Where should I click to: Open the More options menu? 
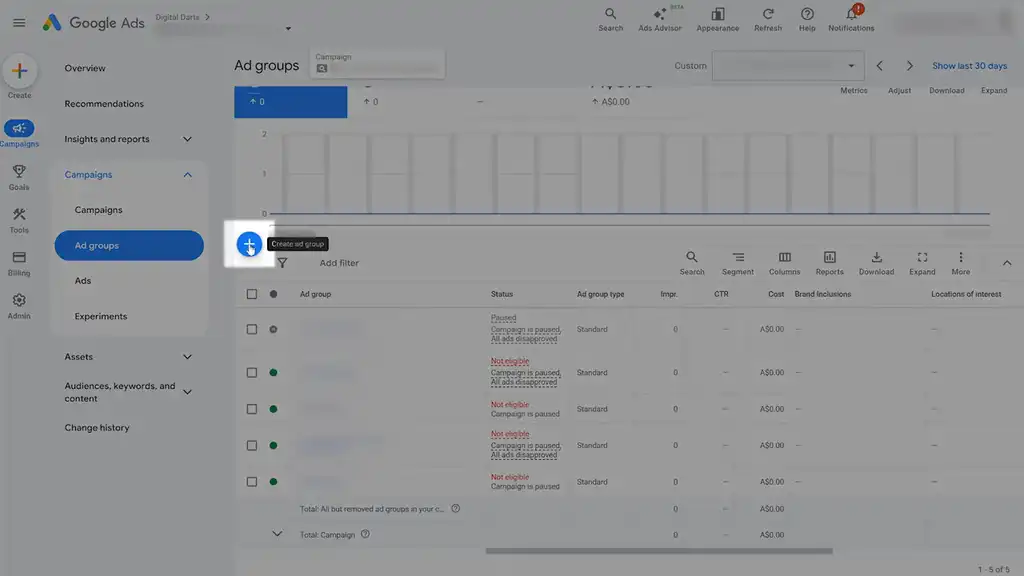pyautogui.click(x=961, y=263)
